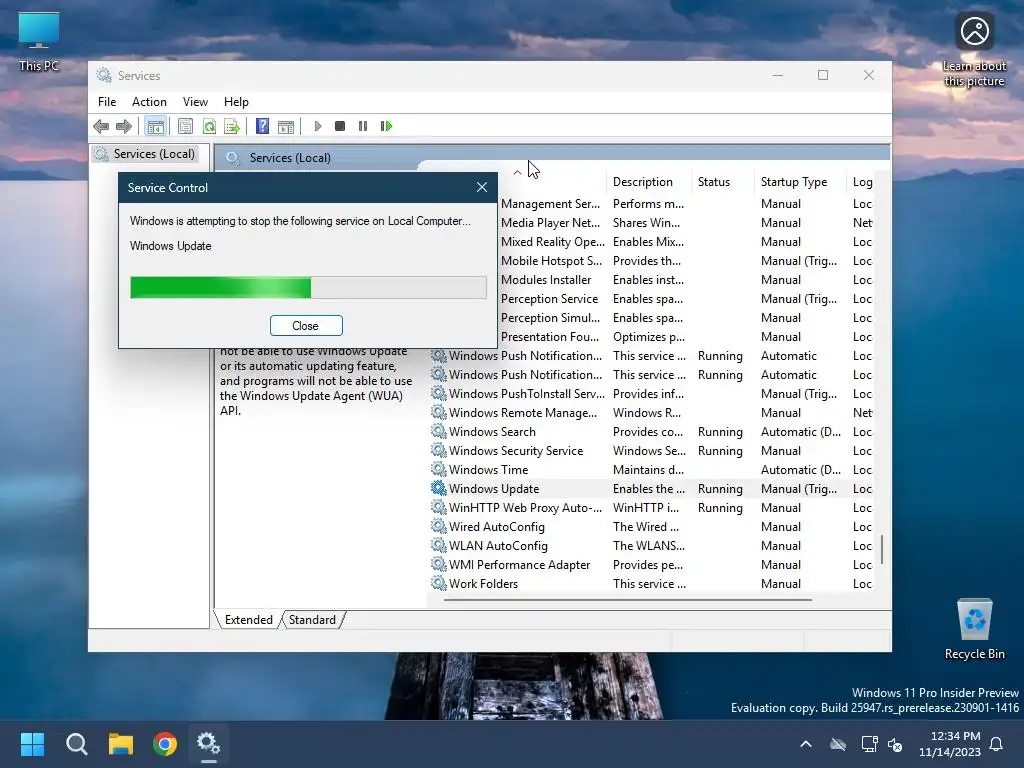Image resolution: width=1024 pixels, height=768 pixels.
Task: Open the blue Help toolbar icon
Action: [263, 126]
